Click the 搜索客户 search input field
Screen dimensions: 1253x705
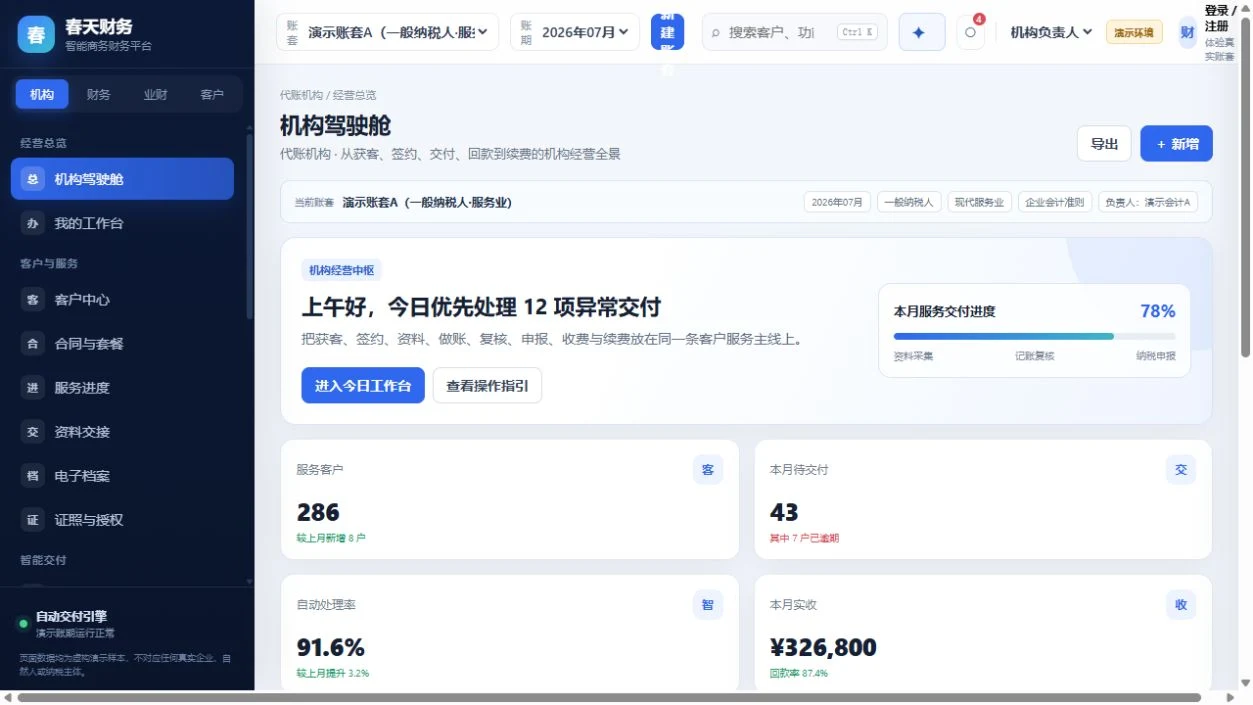(x=795, y=32)
